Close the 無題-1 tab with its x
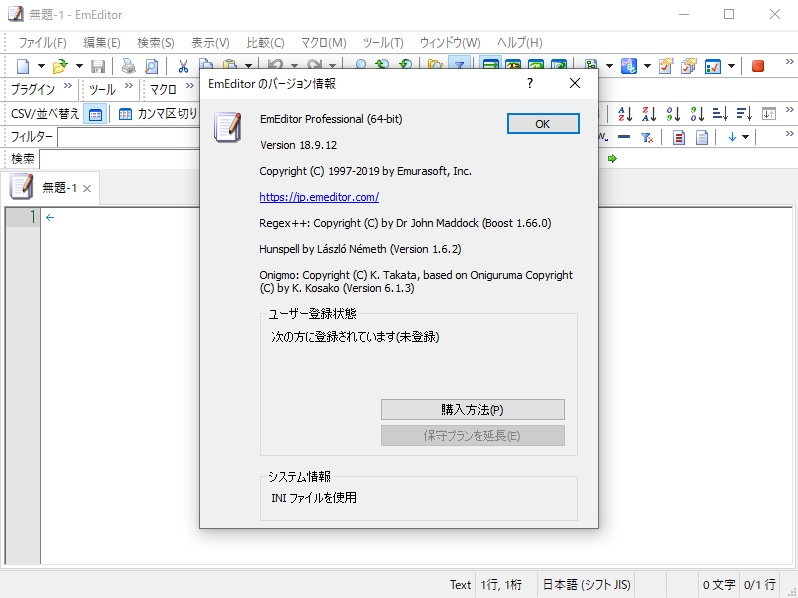 pos(87,189)
